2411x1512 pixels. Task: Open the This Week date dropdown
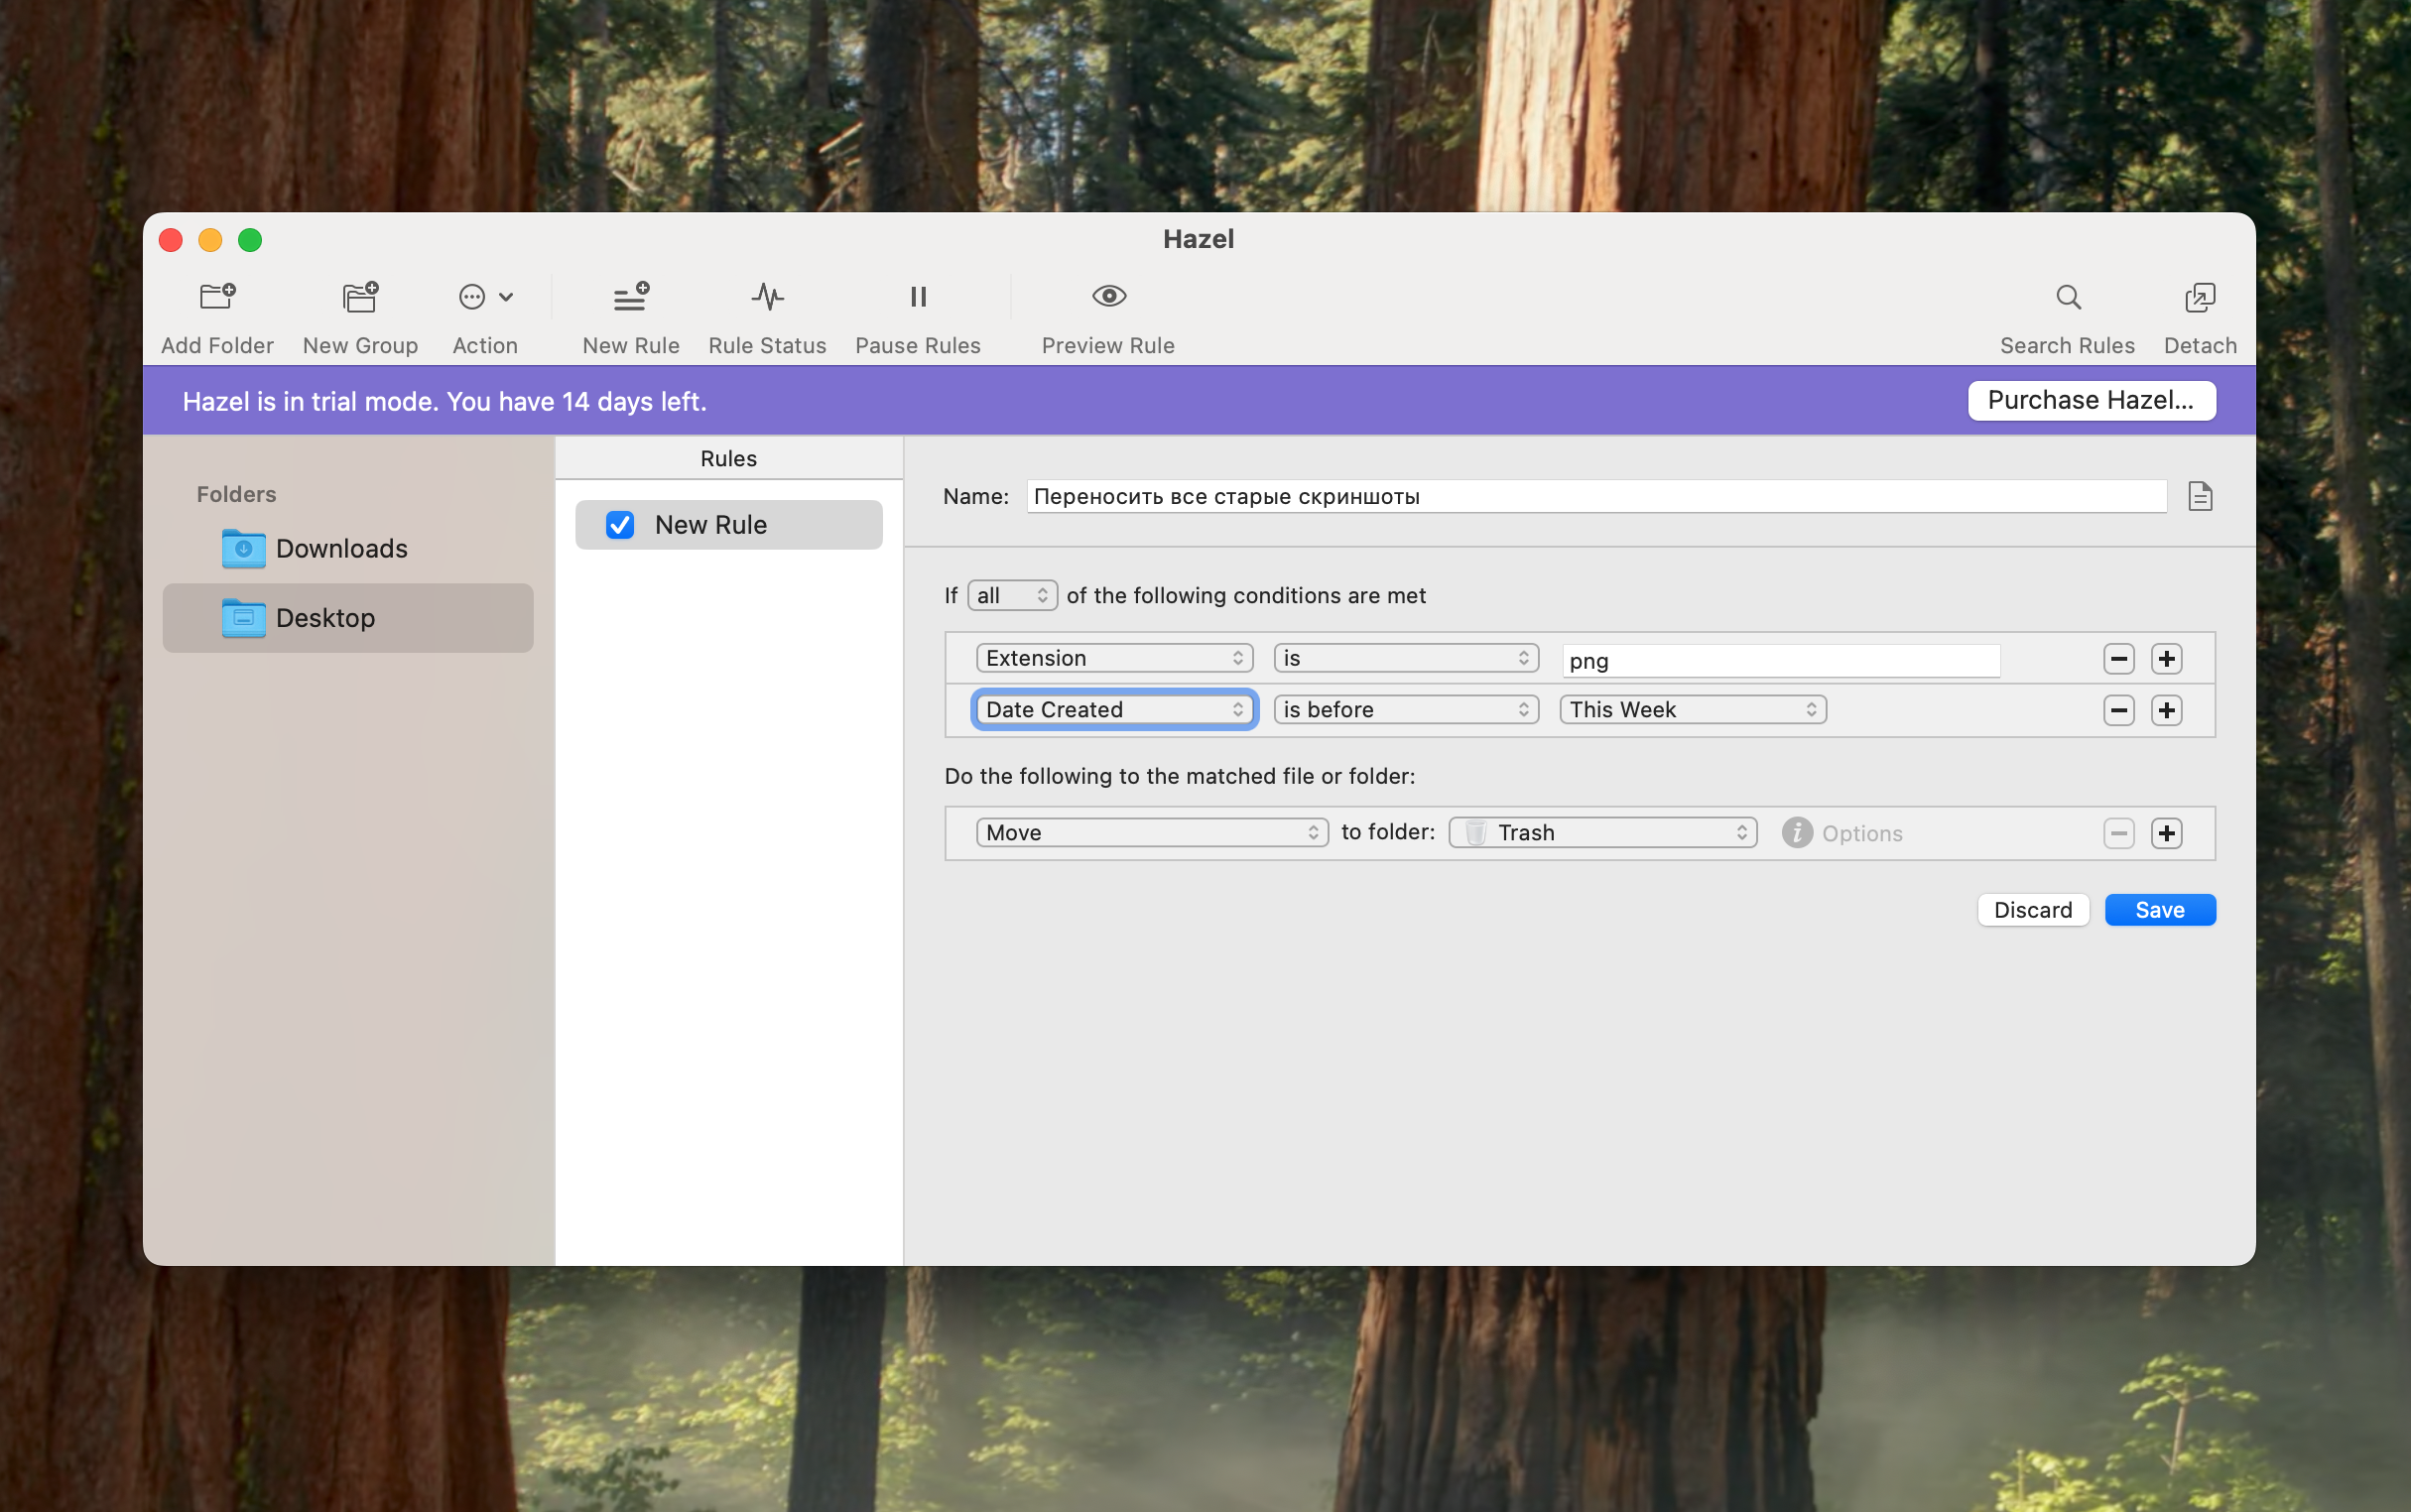[1693, 710]
